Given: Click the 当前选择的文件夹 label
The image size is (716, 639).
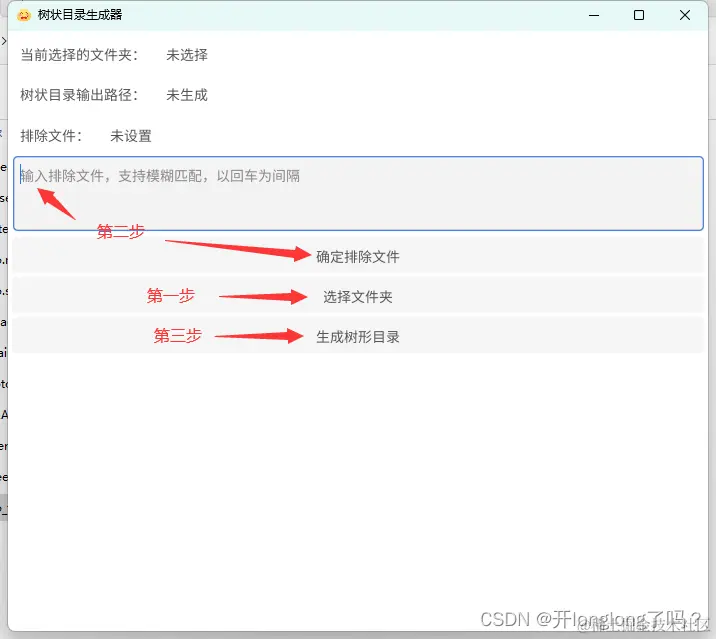Looking at the screenshot, I should [79, 55].
